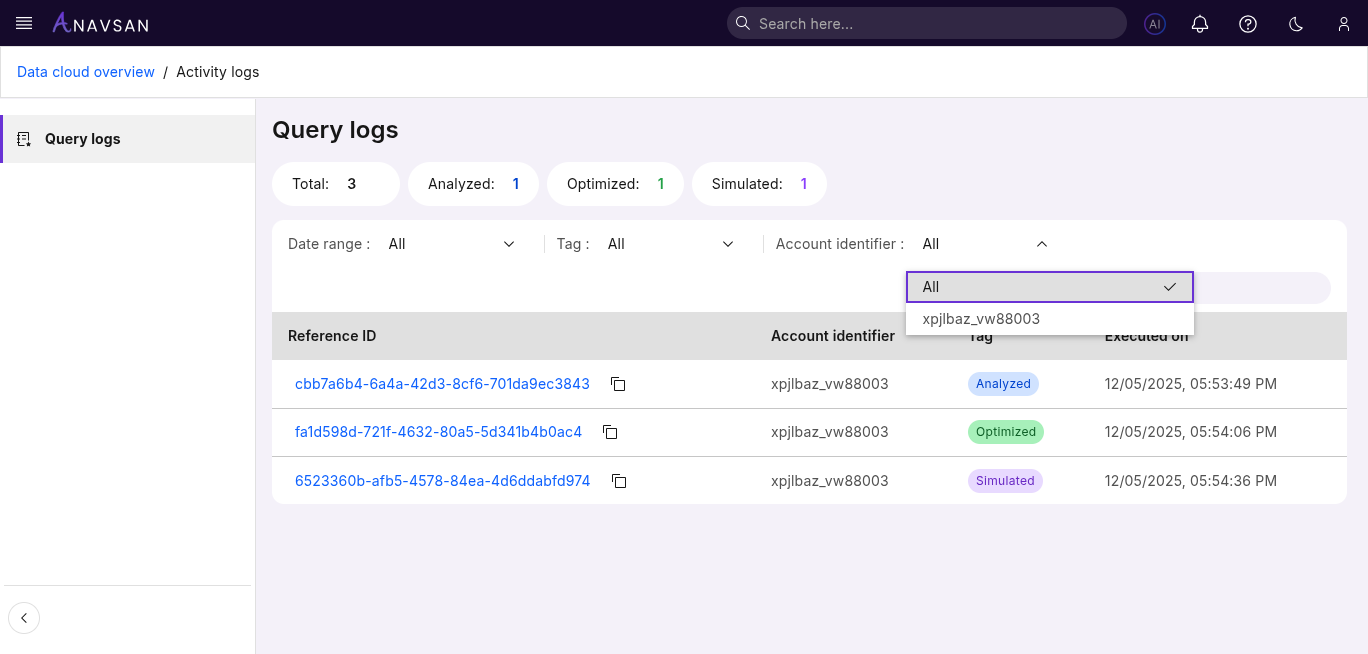Open the user profile icon
1368x654 pixels.
pos(1343,23)
